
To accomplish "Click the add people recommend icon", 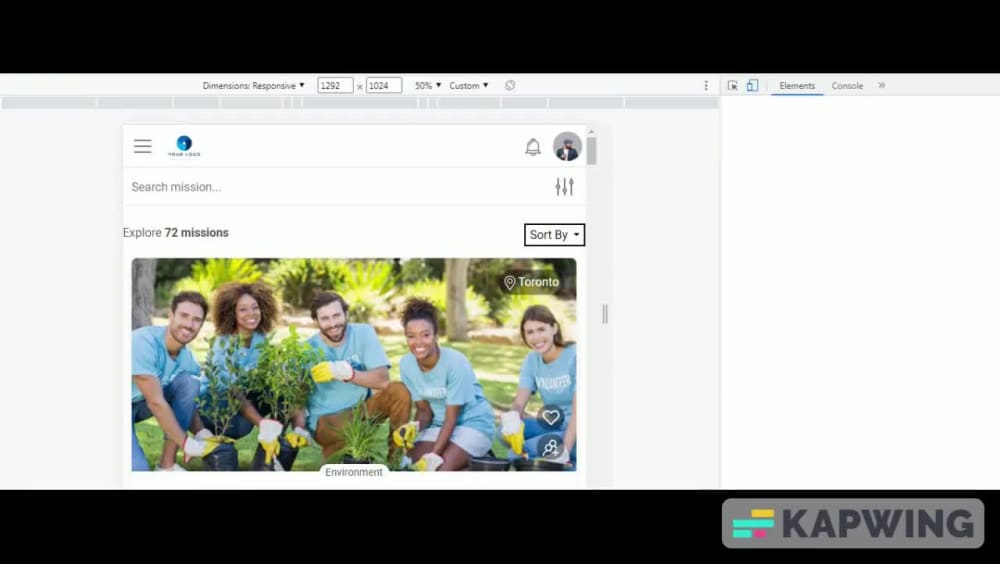I will click(551, 447).
